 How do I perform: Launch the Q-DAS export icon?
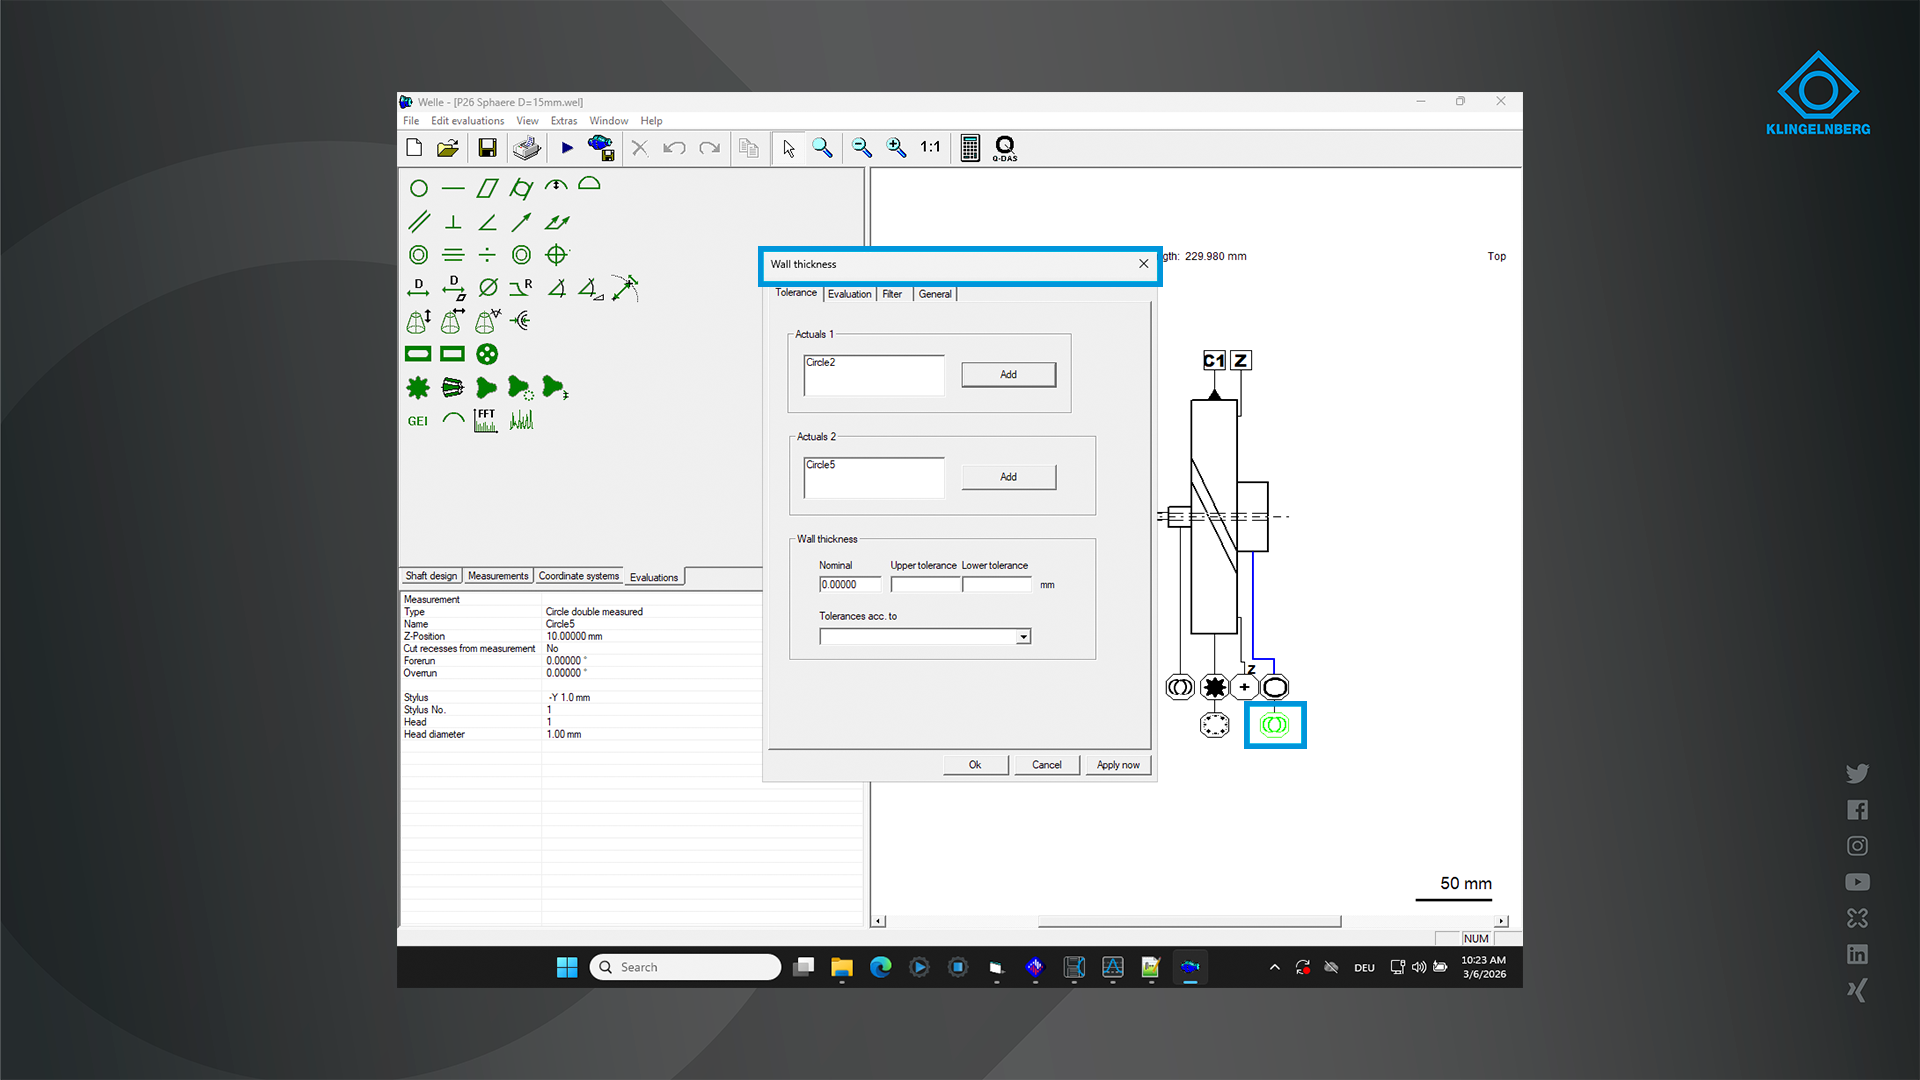tap(1005, 148)
